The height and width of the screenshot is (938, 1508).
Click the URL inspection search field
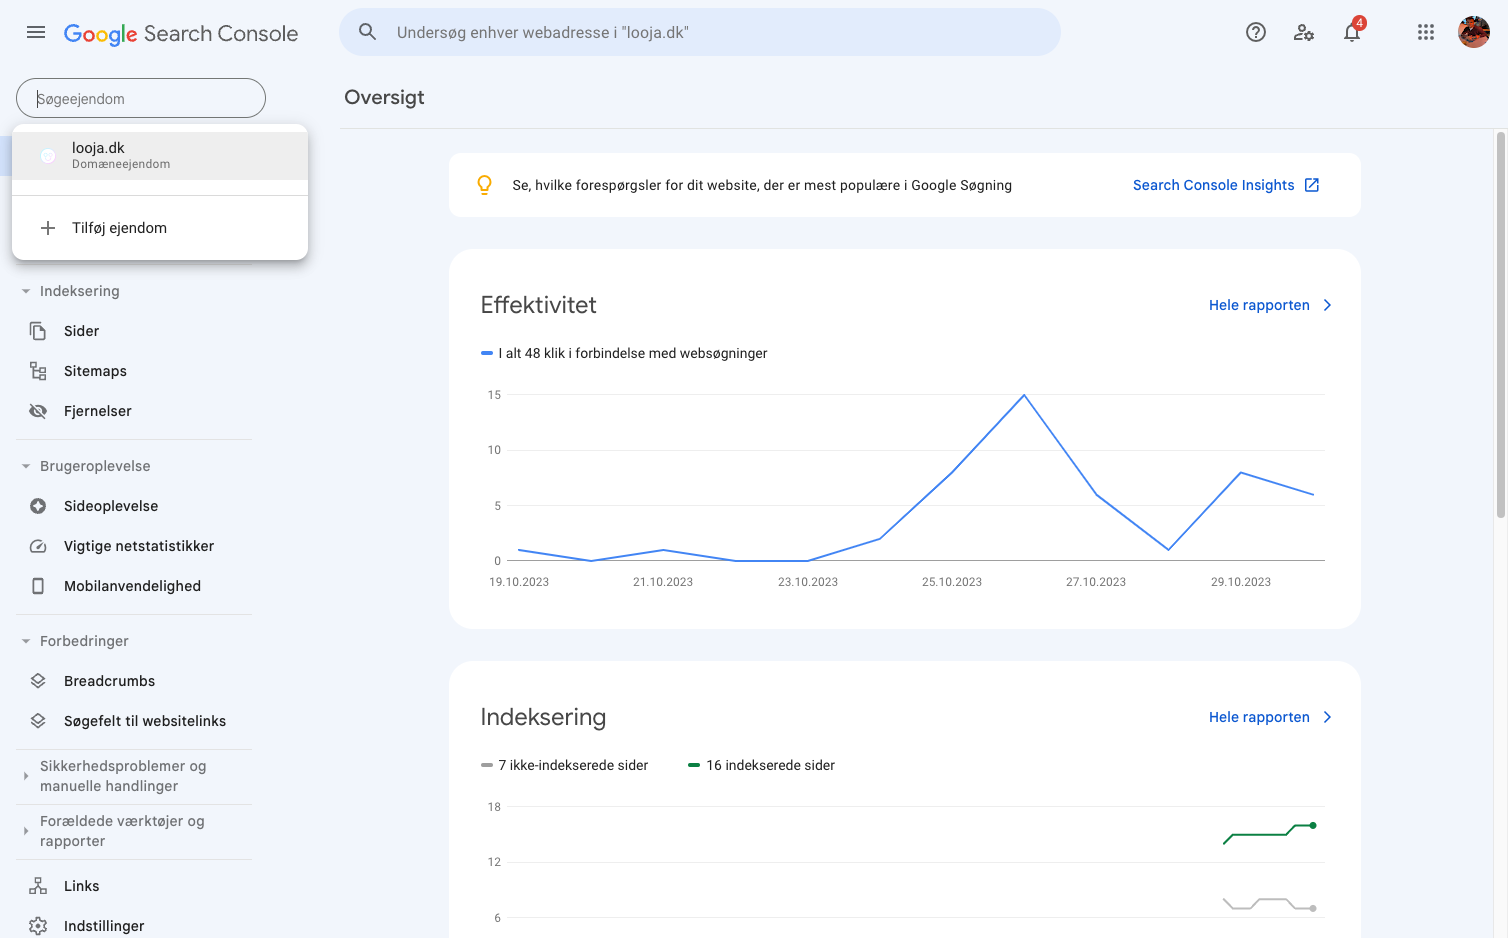click(x=700, y=32)
